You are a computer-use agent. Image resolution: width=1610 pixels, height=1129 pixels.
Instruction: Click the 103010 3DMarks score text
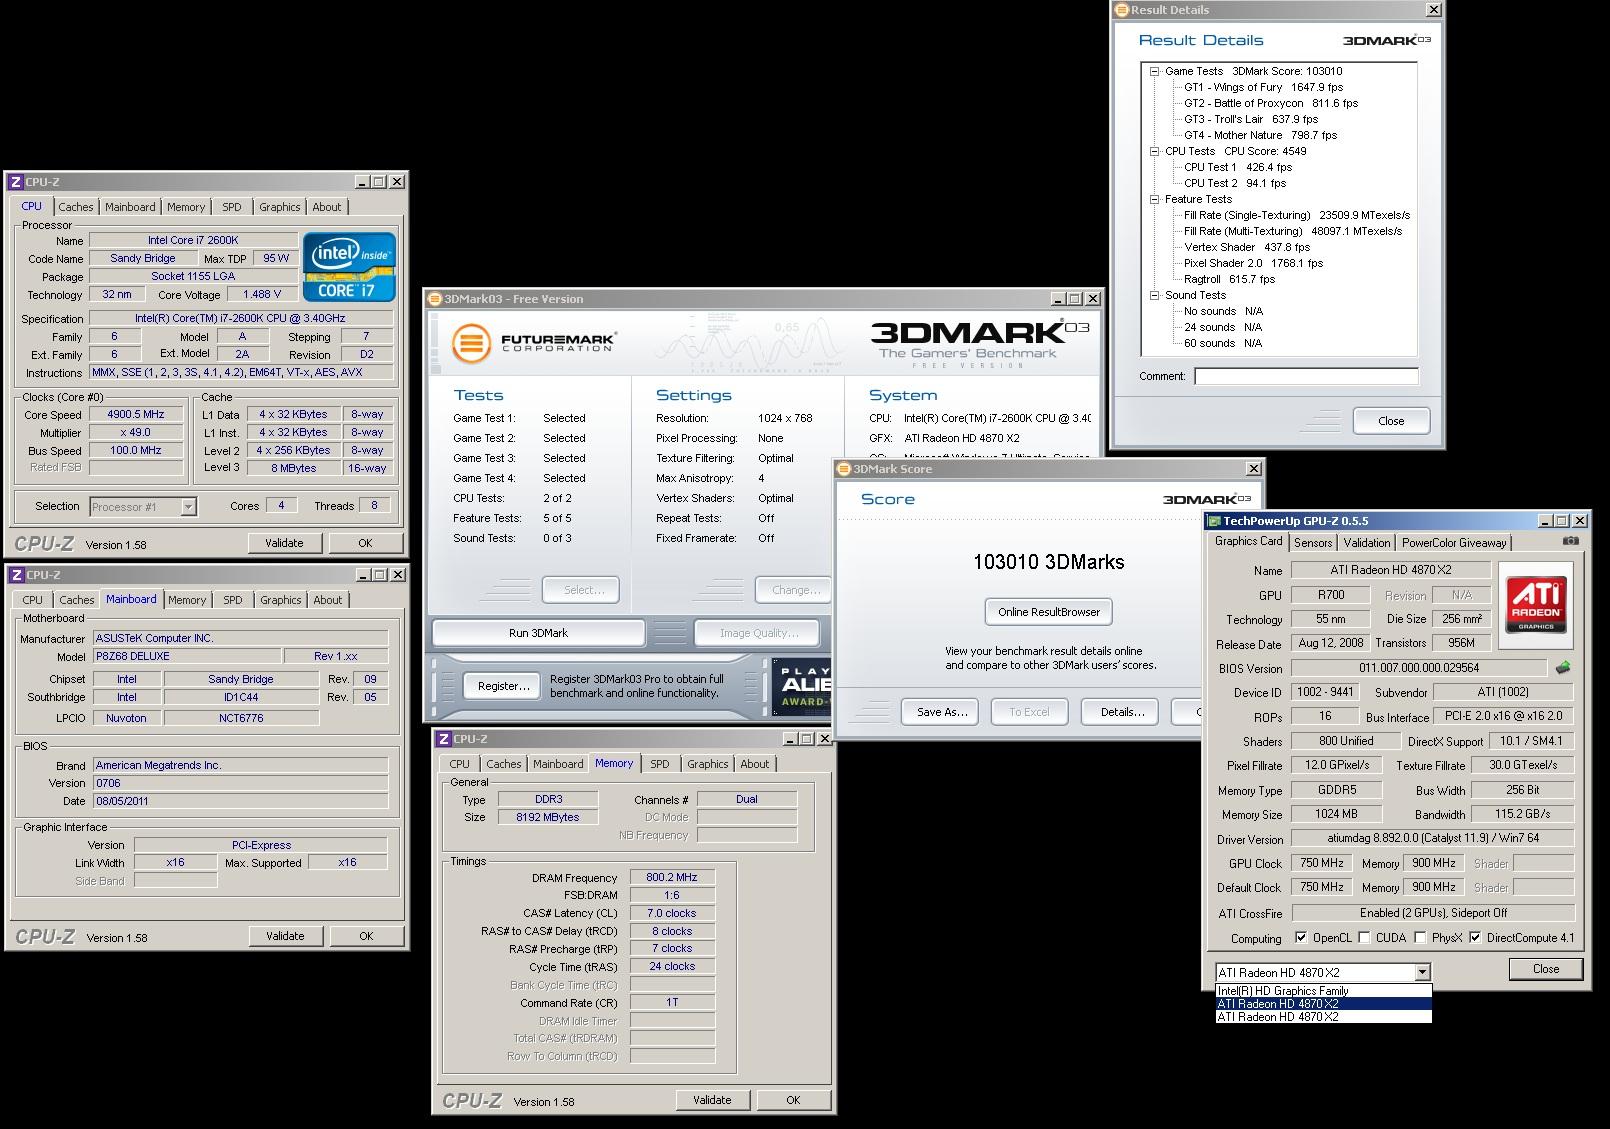click(1048, 562)
